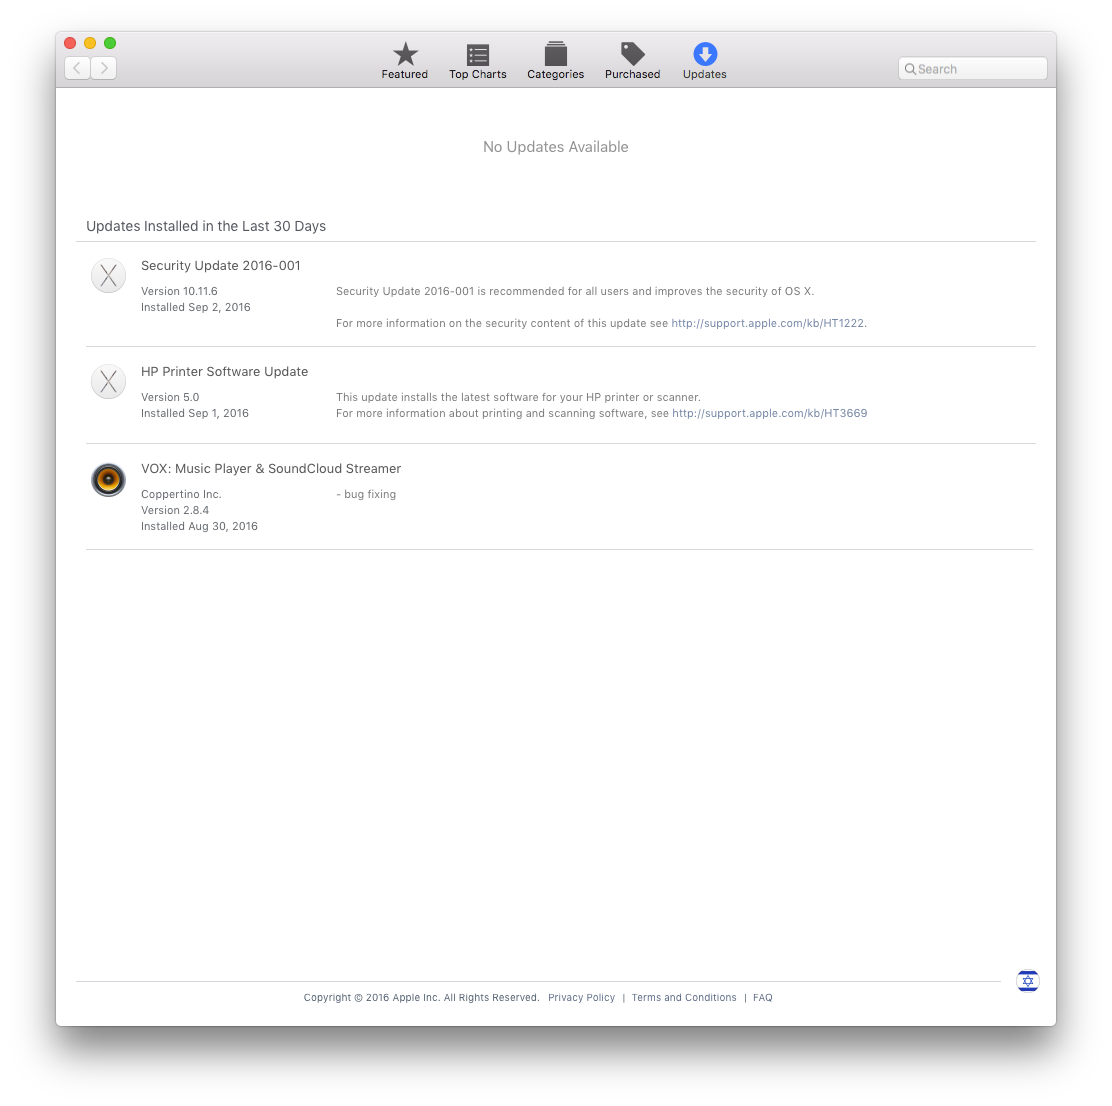1112x1106 pixels.
Task: Click the HP Printer Software Update title
Action: [x=224, y=372]
